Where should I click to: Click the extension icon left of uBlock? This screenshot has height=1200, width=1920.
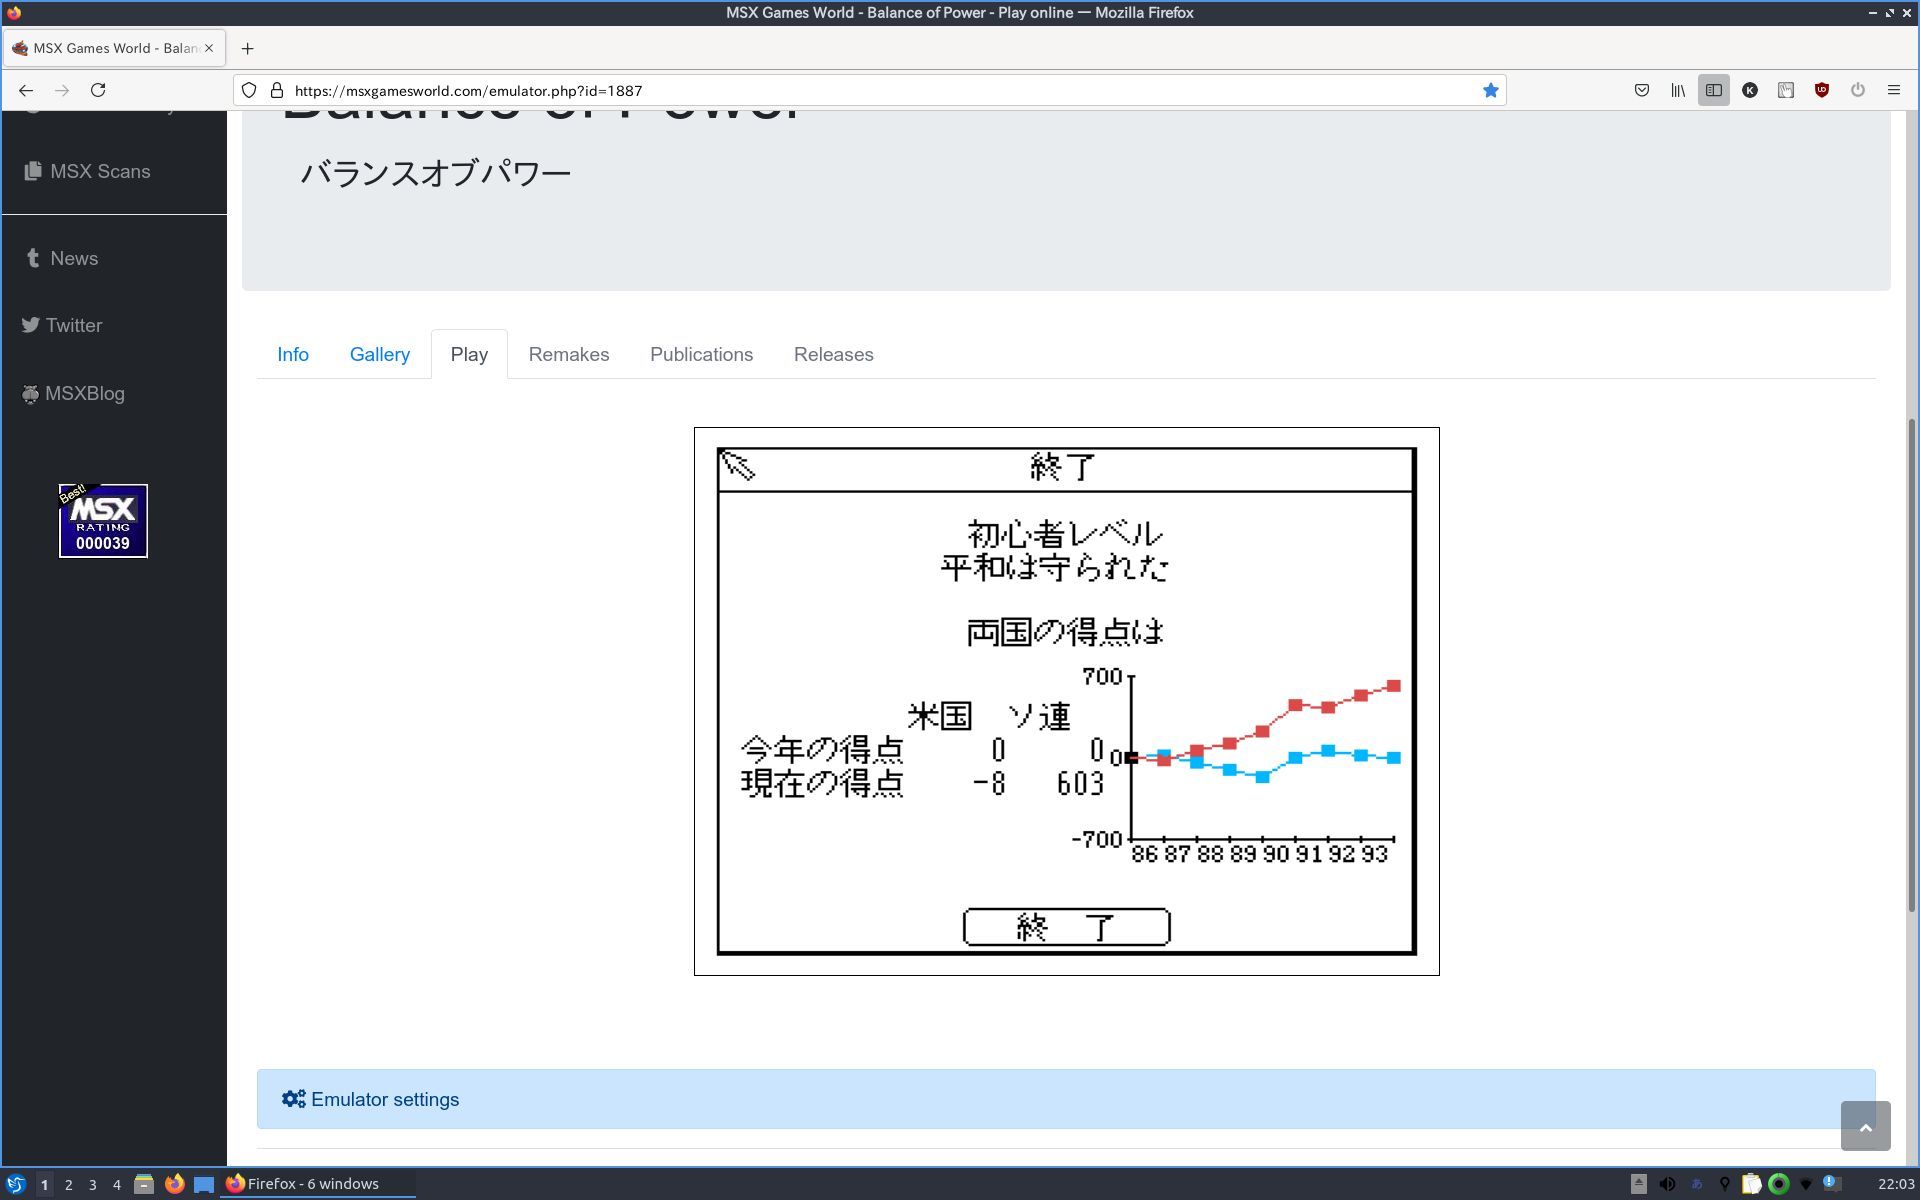[1786, 90]
